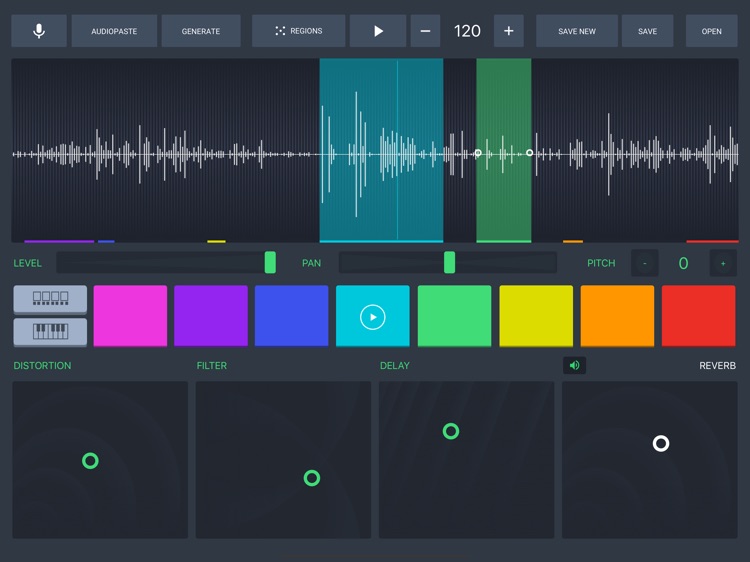Toggle the speaker icon beside REVERB
Screen dimensions: 750x562
(x=574, y=365)
